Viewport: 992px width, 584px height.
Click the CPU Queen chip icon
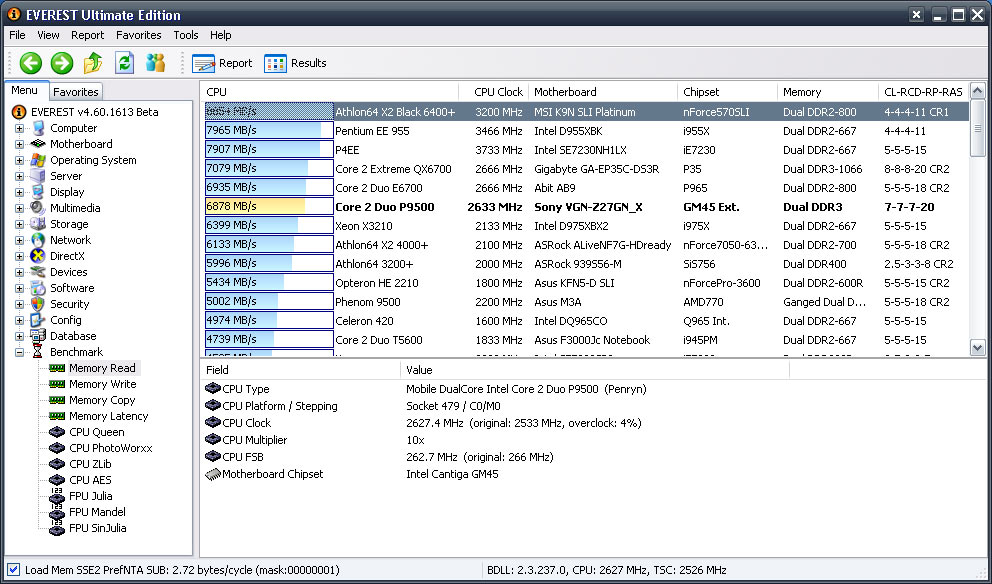point(57,432)
